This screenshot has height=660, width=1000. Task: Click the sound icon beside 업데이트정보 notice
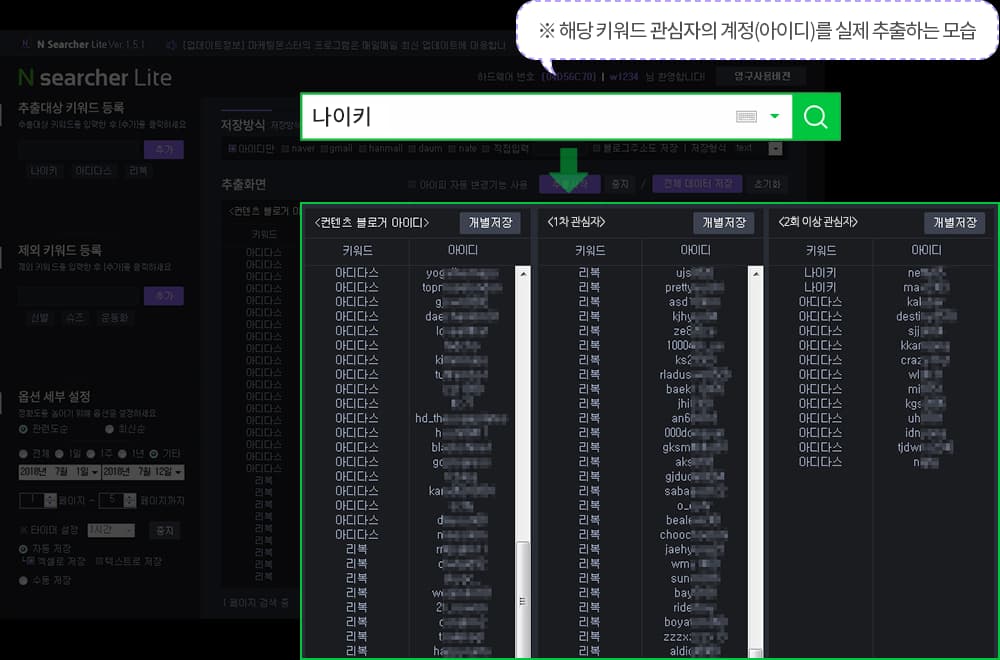tap(171, 45)
